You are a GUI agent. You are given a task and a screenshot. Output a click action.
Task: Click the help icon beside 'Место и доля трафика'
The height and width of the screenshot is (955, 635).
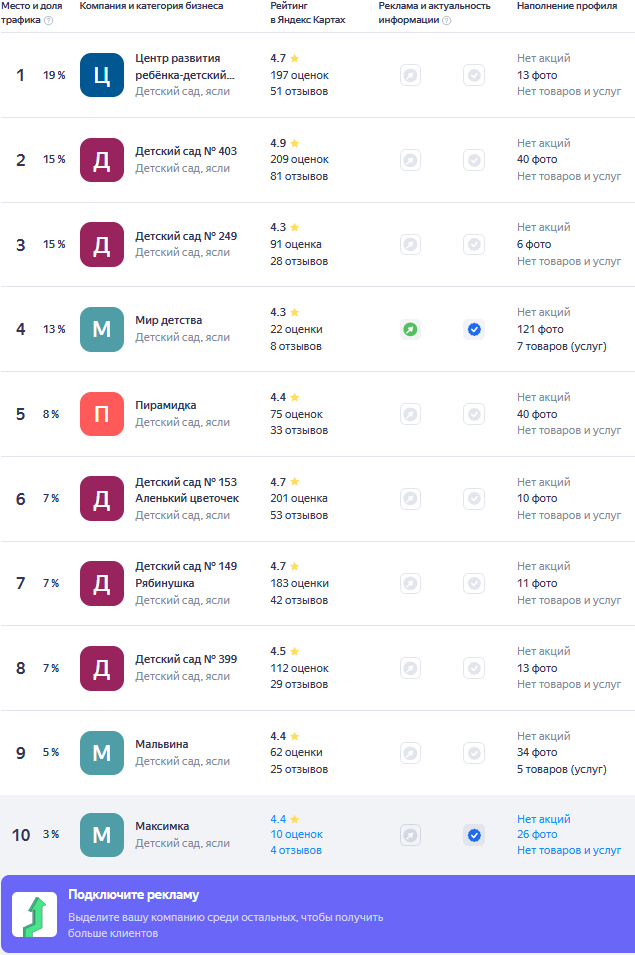(49, 20)
